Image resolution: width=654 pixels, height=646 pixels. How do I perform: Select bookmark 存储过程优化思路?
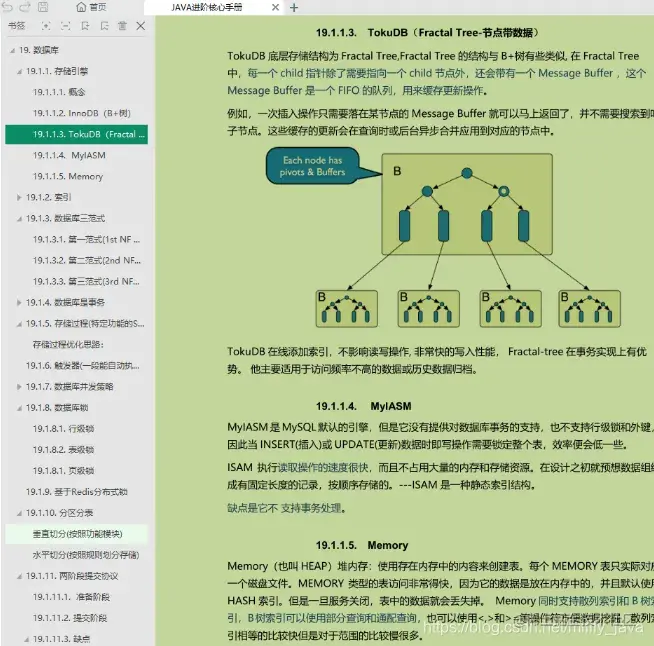[x=68, y=344]
